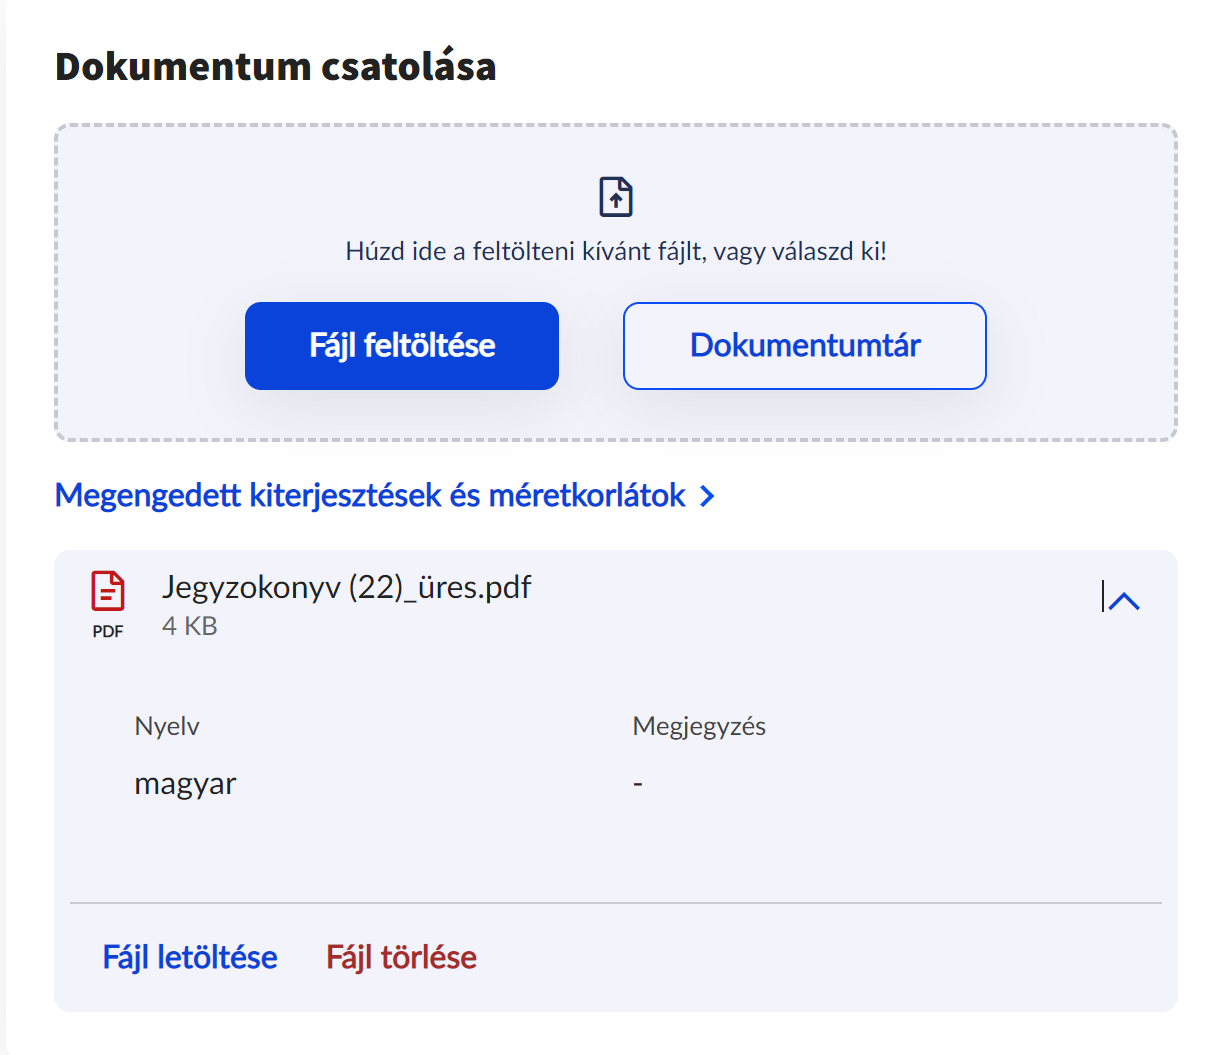Click the upload file icon in drop zone
The width and height of the screenshot is (1209, 1055).
pyautogui.click(x=616, y=196)
